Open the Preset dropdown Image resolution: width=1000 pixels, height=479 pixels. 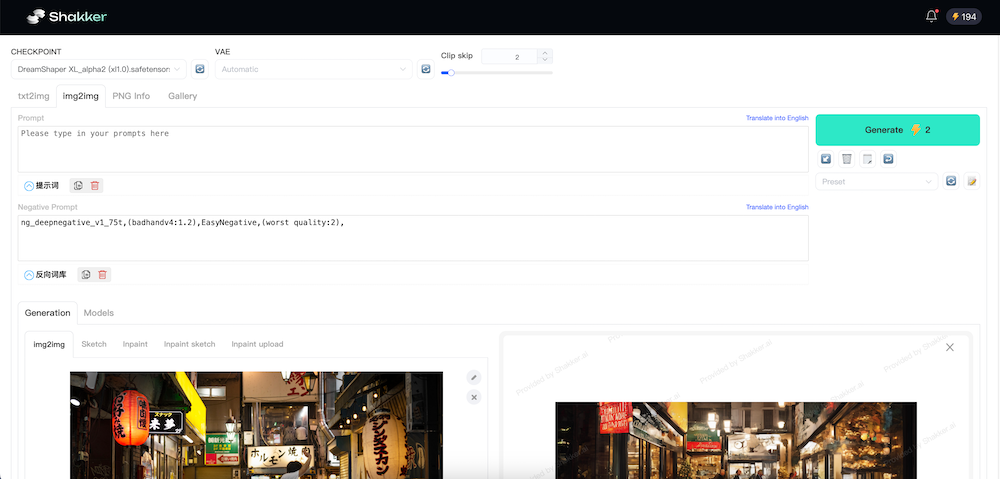click(877, 182)
